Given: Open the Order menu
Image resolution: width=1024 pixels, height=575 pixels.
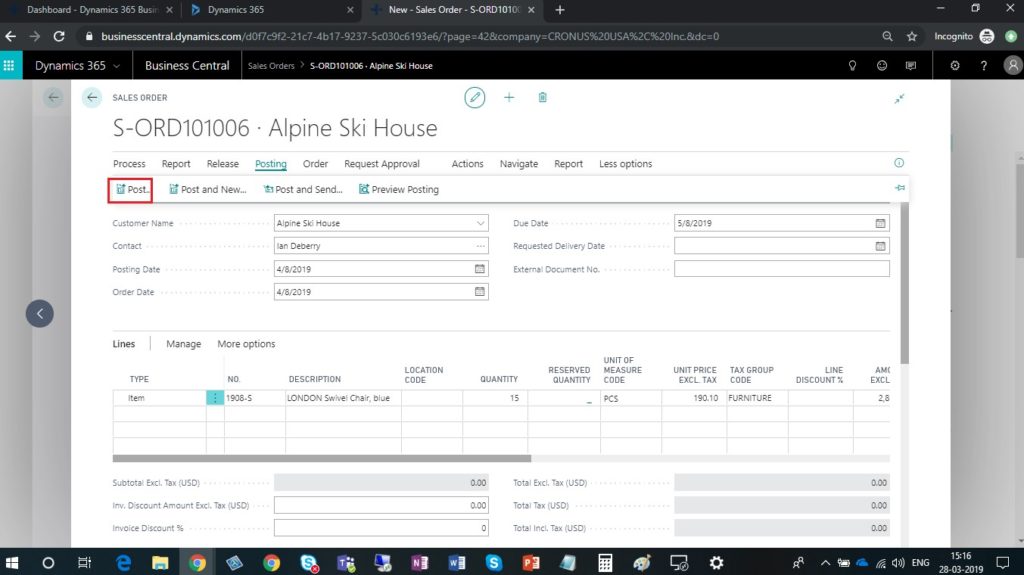Looking at the screenshot, I should (x=315, y=164).
